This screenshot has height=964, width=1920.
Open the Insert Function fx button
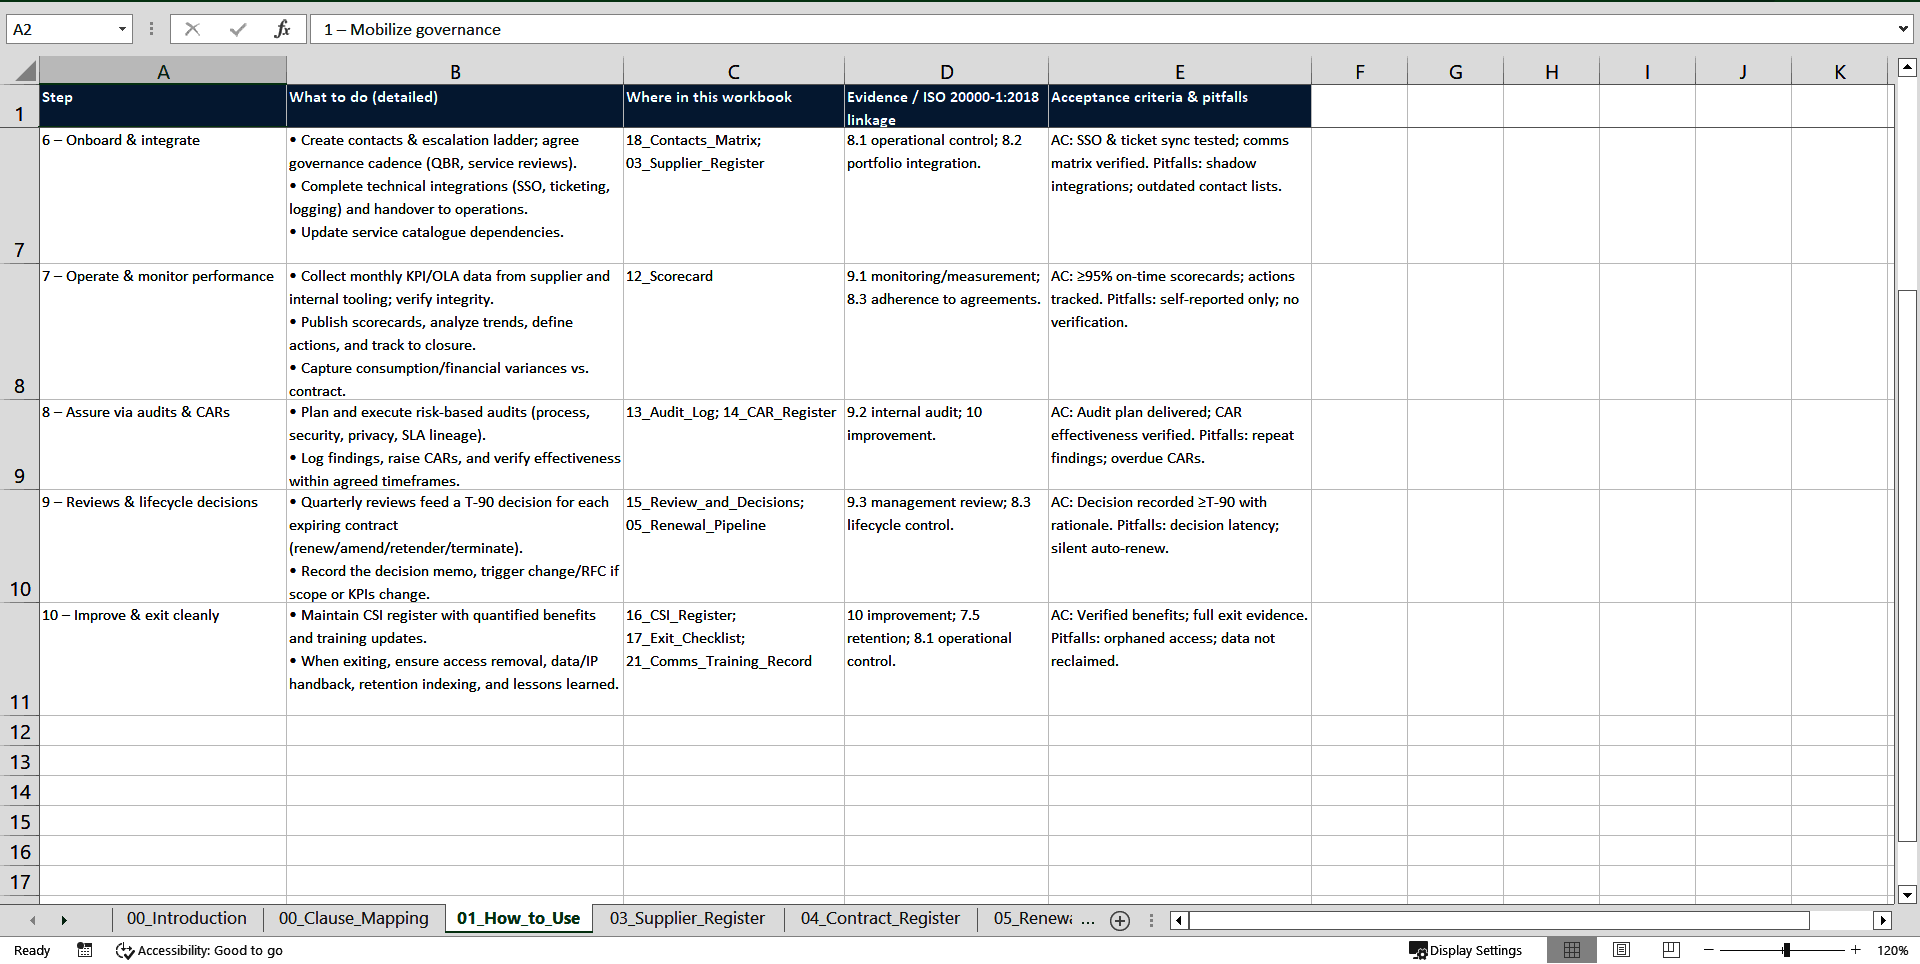click(x=282, y=29)
